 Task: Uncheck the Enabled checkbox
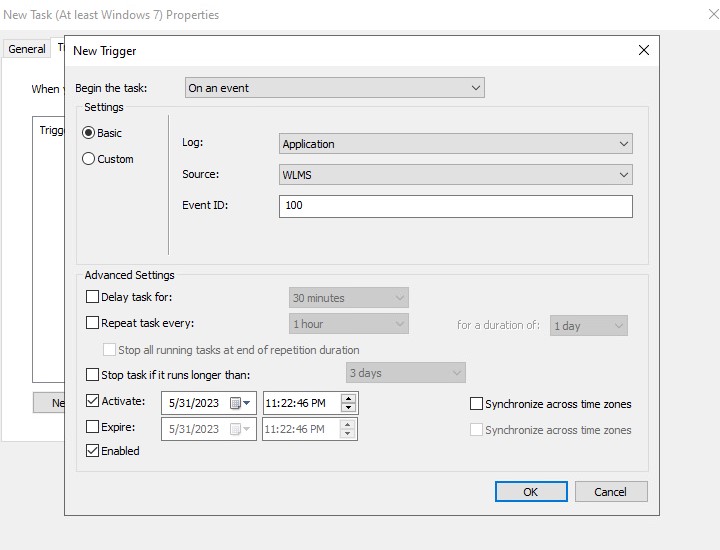(x=92, y=450)
